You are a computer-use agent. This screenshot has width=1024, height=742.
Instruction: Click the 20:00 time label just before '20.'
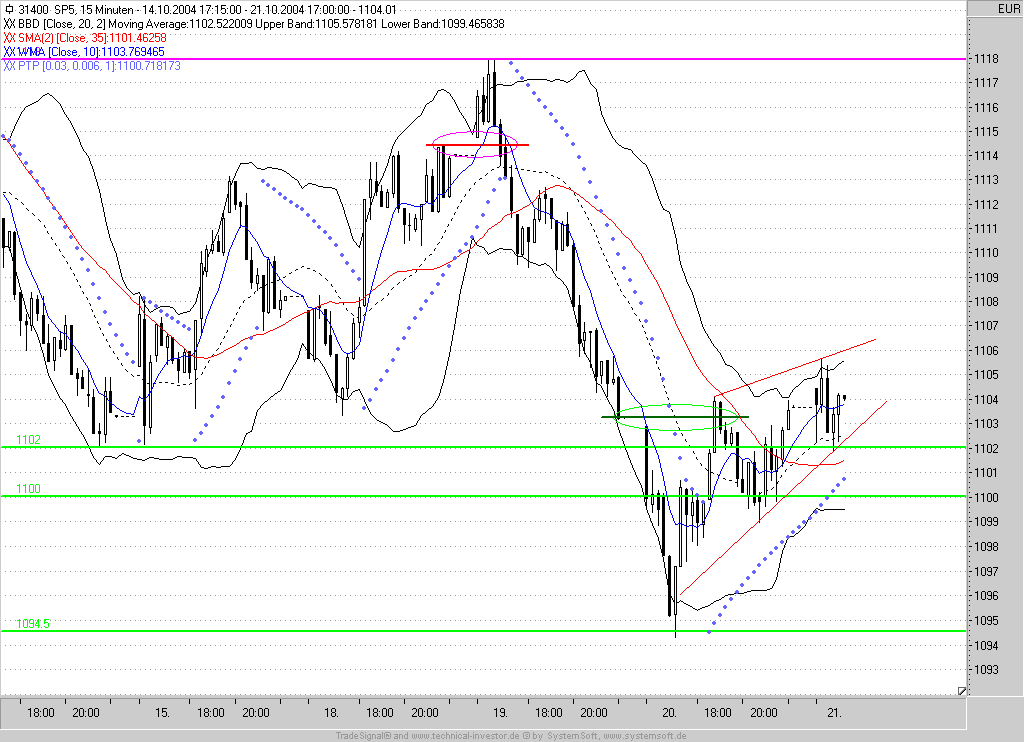coord(594,713)
